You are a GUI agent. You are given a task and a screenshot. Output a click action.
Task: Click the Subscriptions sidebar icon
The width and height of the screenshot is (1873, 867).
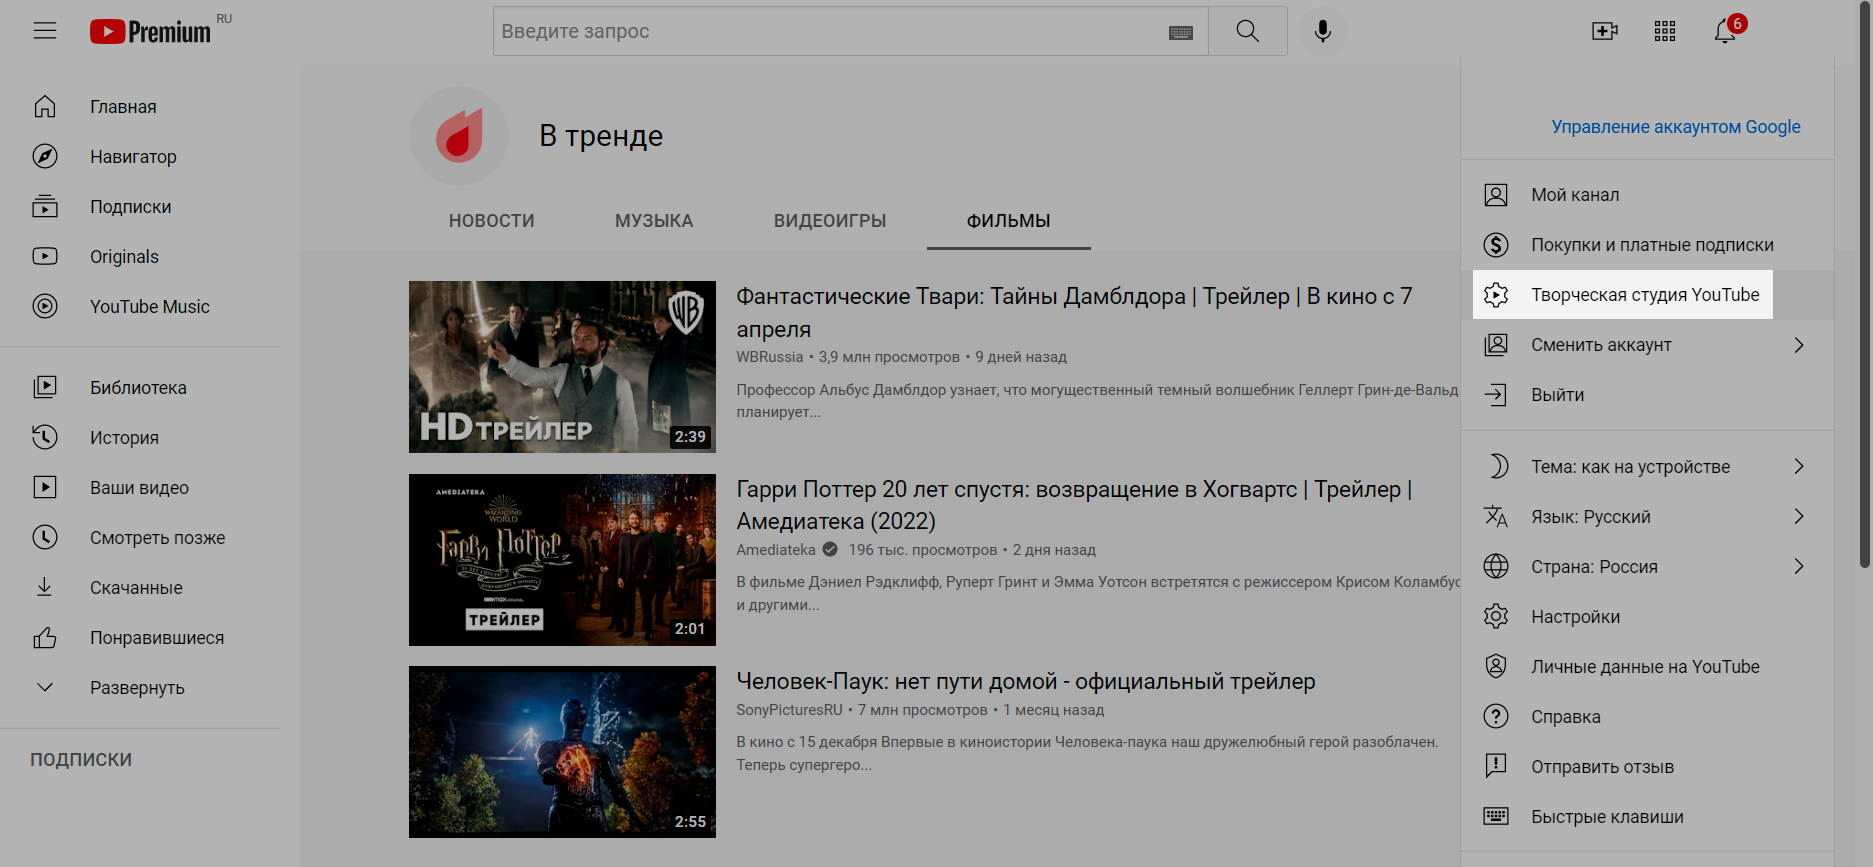[x=45, y=207]
